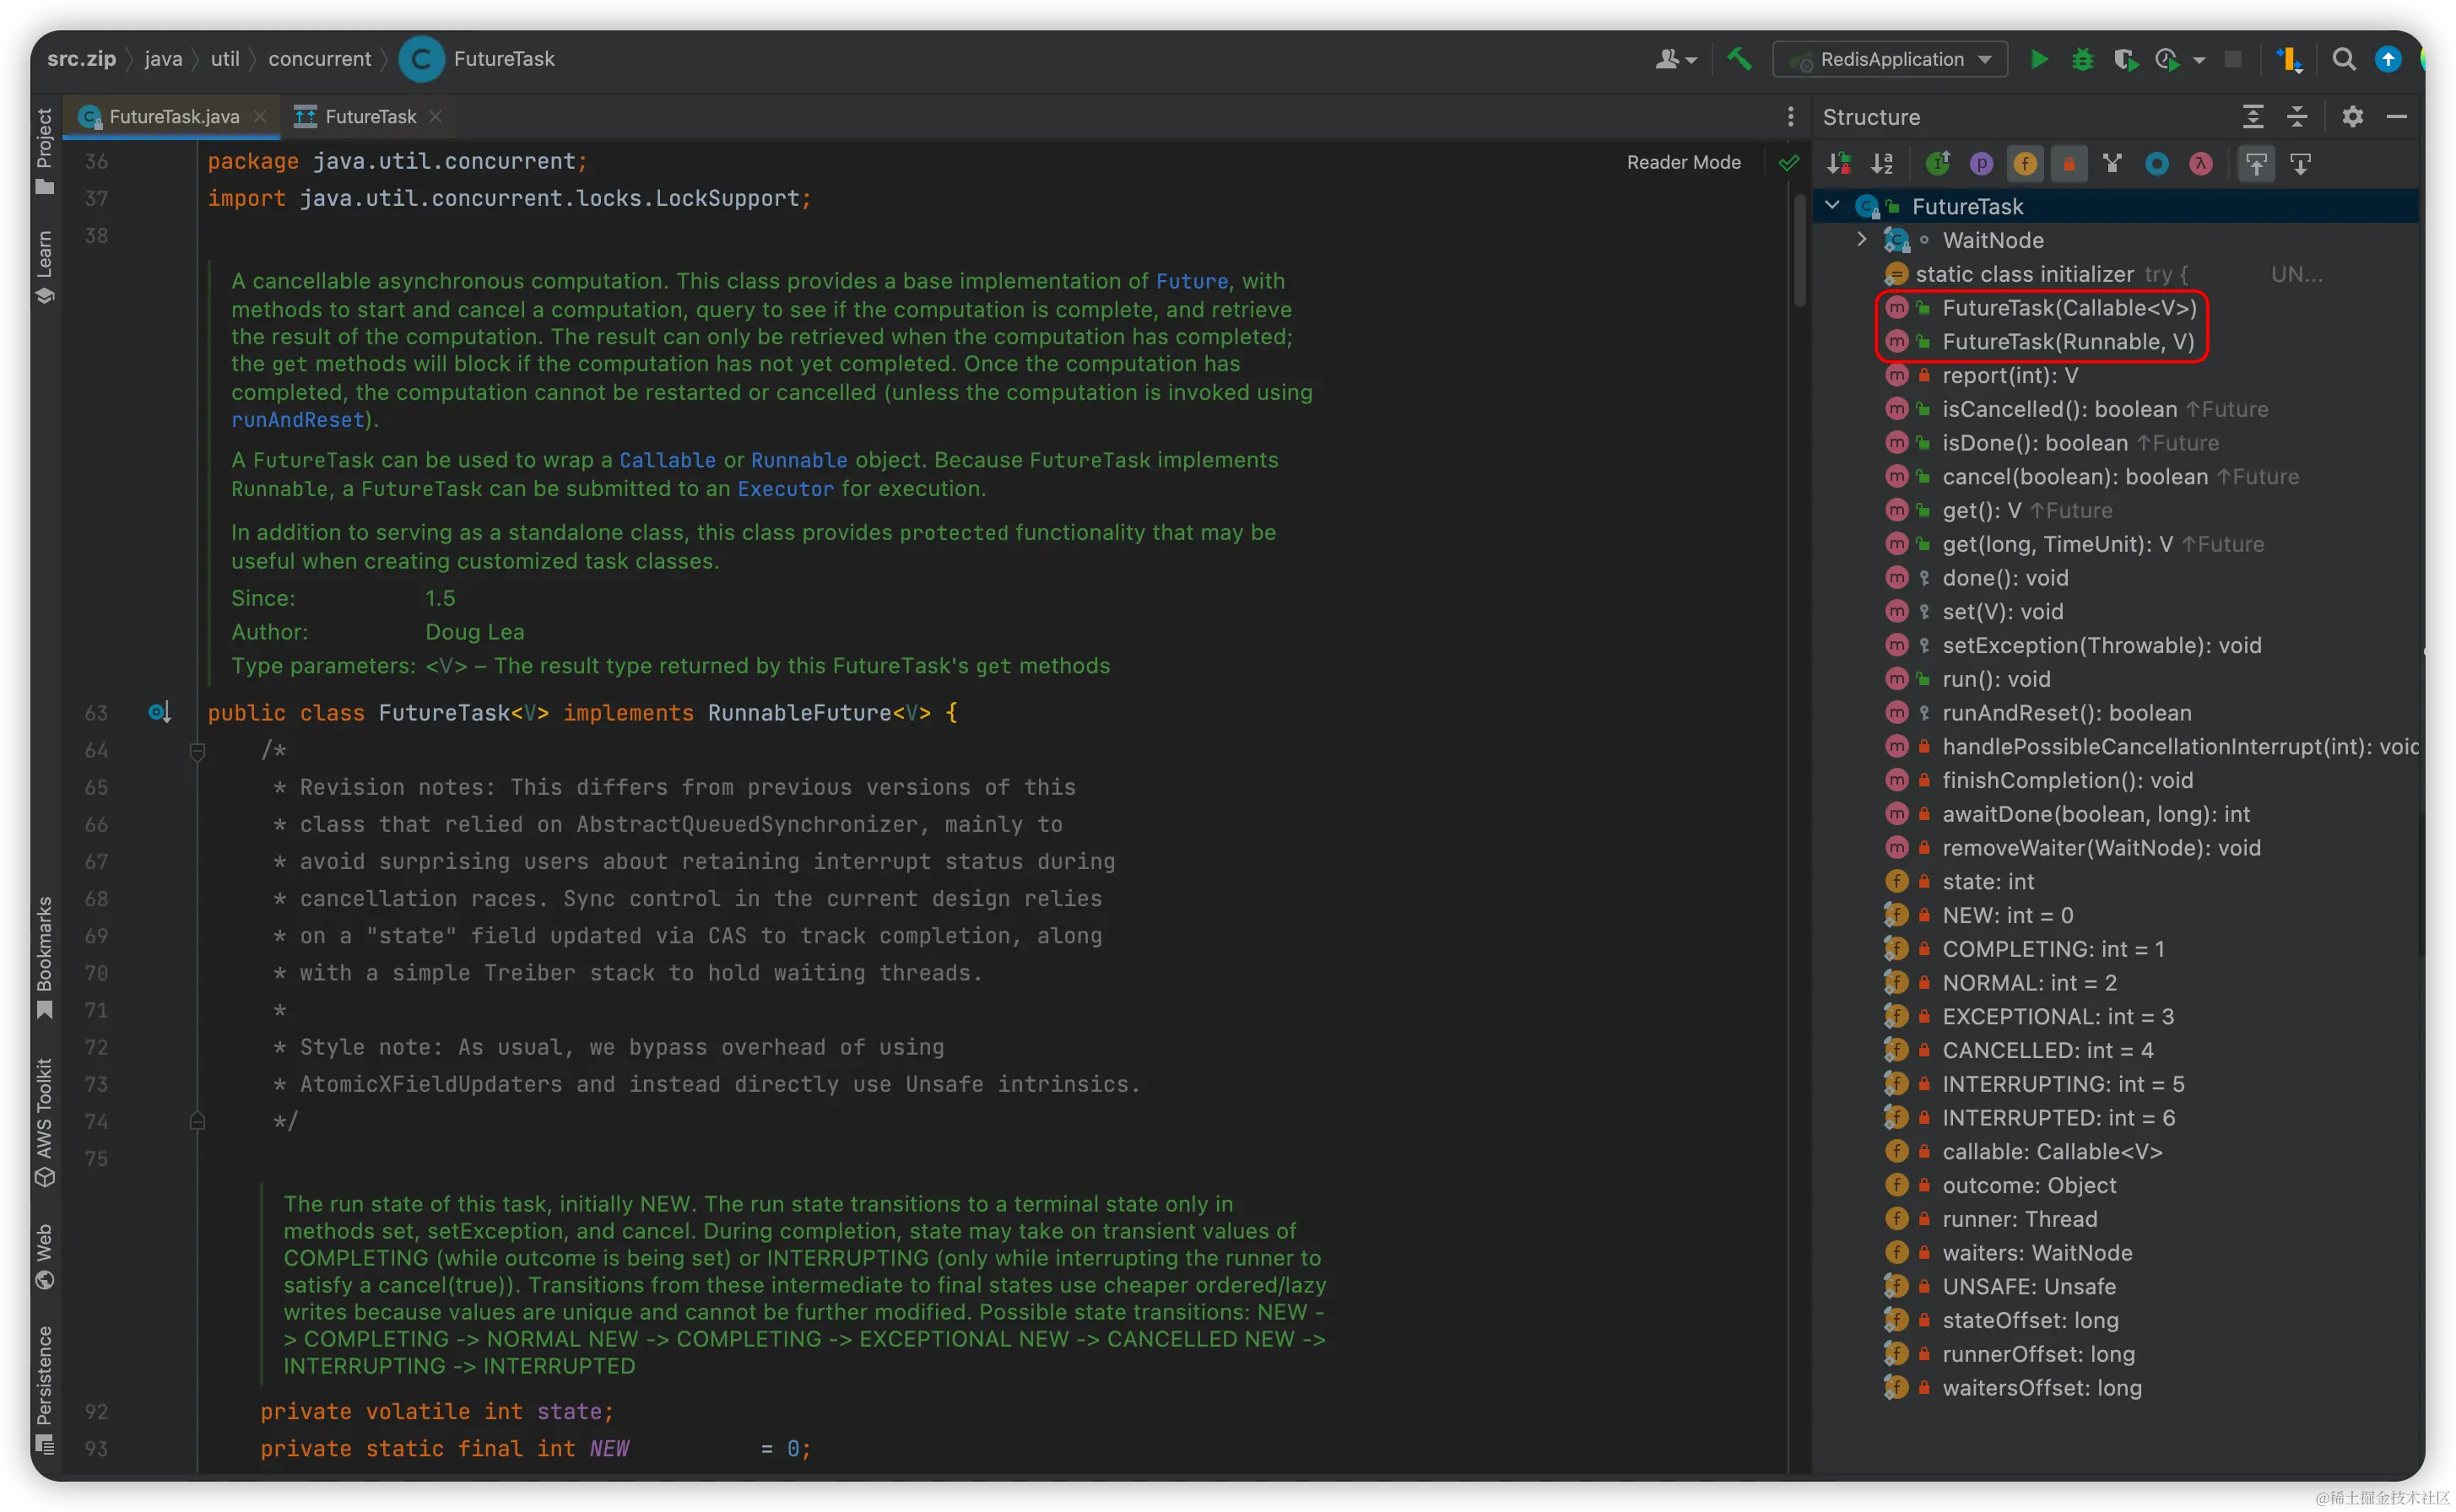Click Reader Mode label in editor
This screenshot has height=1512, width=2456.
pyautogui.click(x=1683, y=162)
